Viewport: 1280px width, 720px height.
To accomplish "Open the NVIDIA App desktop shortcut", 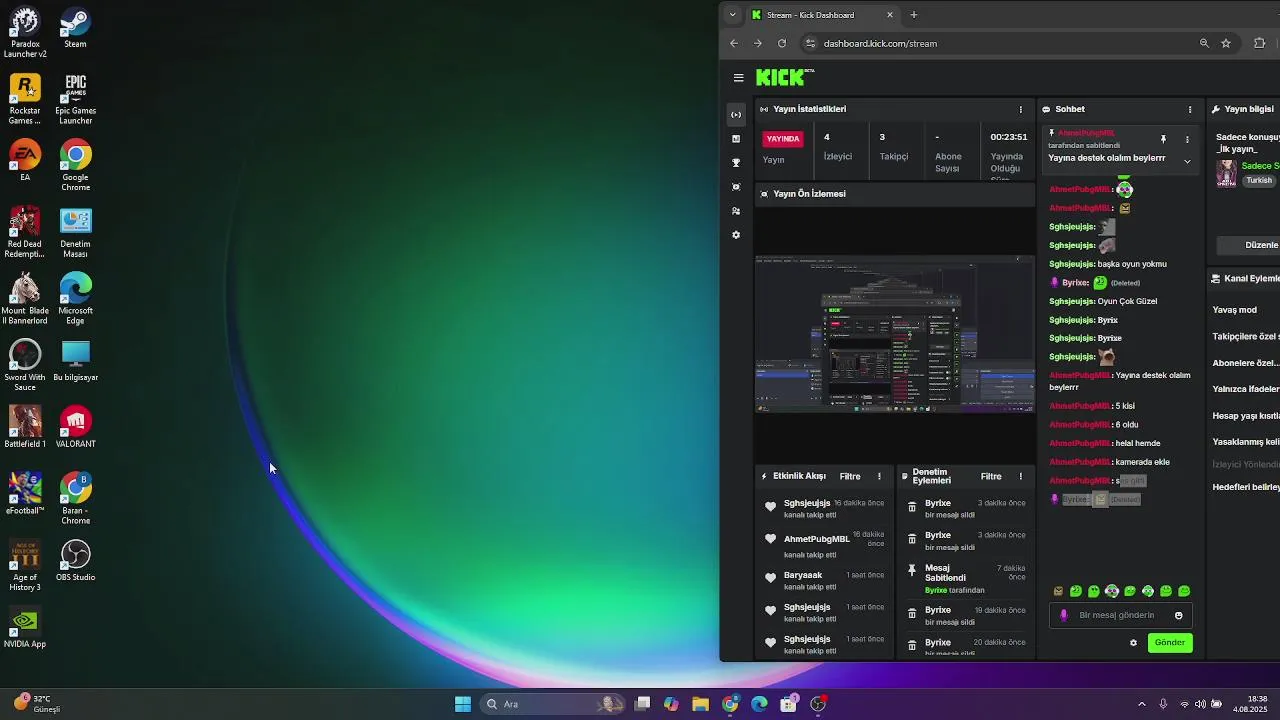I will click(25, 628).
